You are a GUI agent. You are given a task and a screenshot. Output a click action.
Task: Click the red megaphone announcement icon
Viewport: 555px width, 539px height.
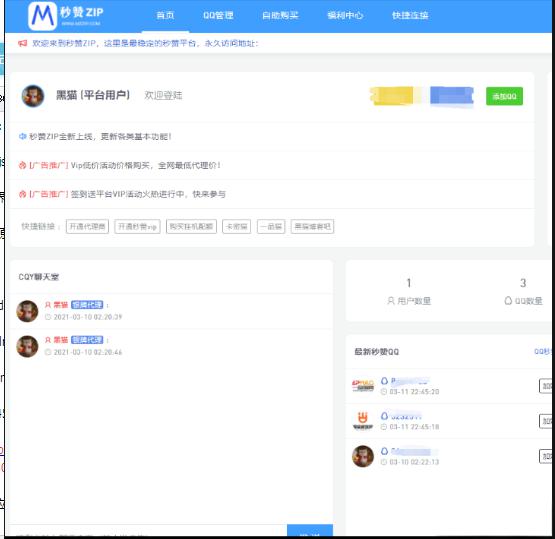coord(22,44)
